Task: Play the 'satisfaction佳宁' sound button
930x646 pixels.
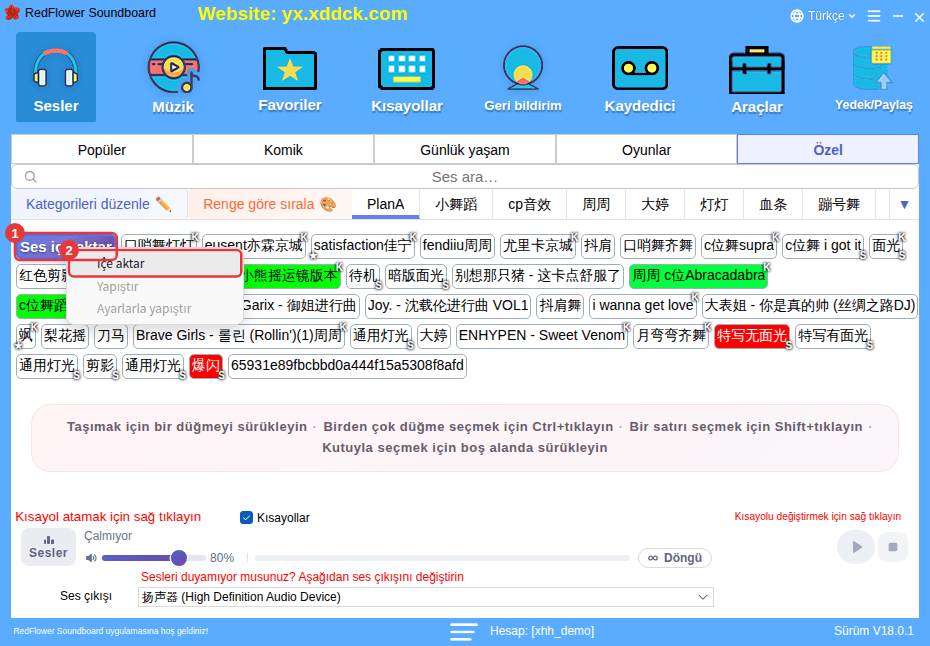Action: pyautogui.click(x=363, y=246)
